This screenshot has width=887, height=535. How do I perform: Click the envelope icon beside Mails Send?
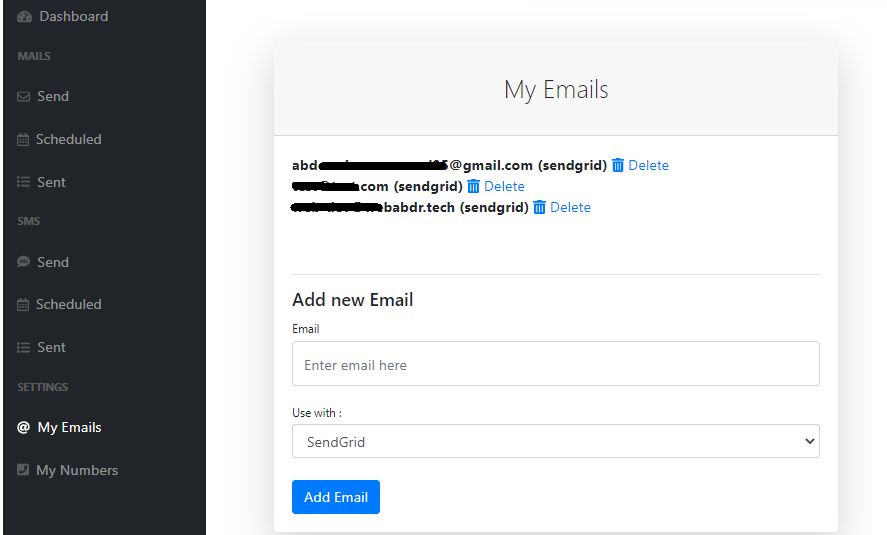click(24, 97)
